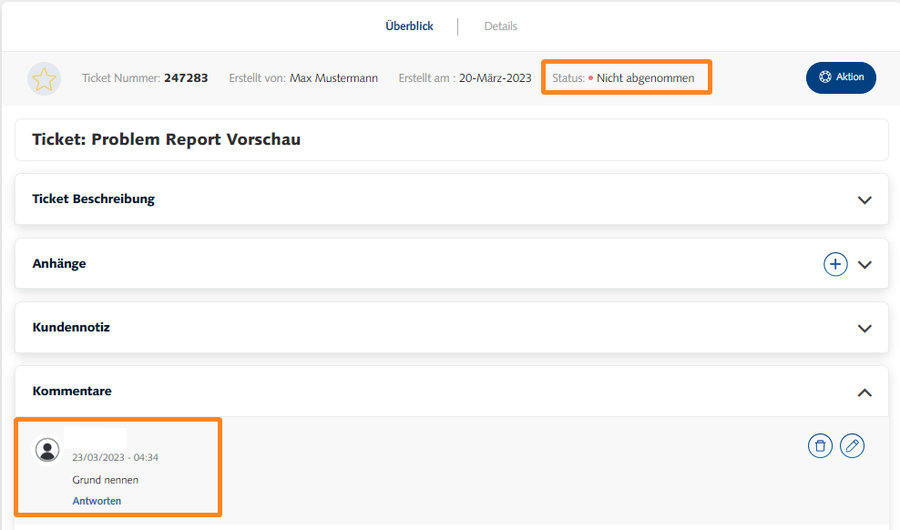Click the commenter's avatar icon
Viewport: 900px width, 530px height.
pos(47,450)
